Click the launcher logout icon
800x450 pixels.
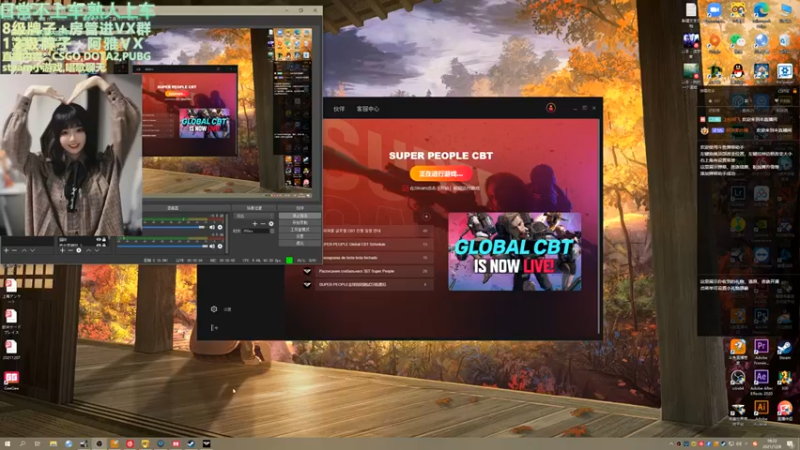214,328
